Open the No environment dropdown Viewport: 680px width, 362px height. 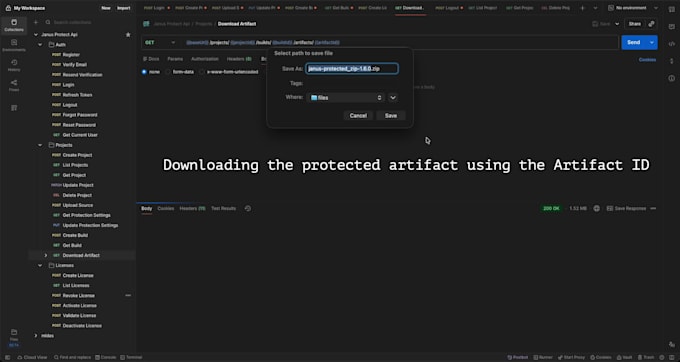click(x=633, y=8)
